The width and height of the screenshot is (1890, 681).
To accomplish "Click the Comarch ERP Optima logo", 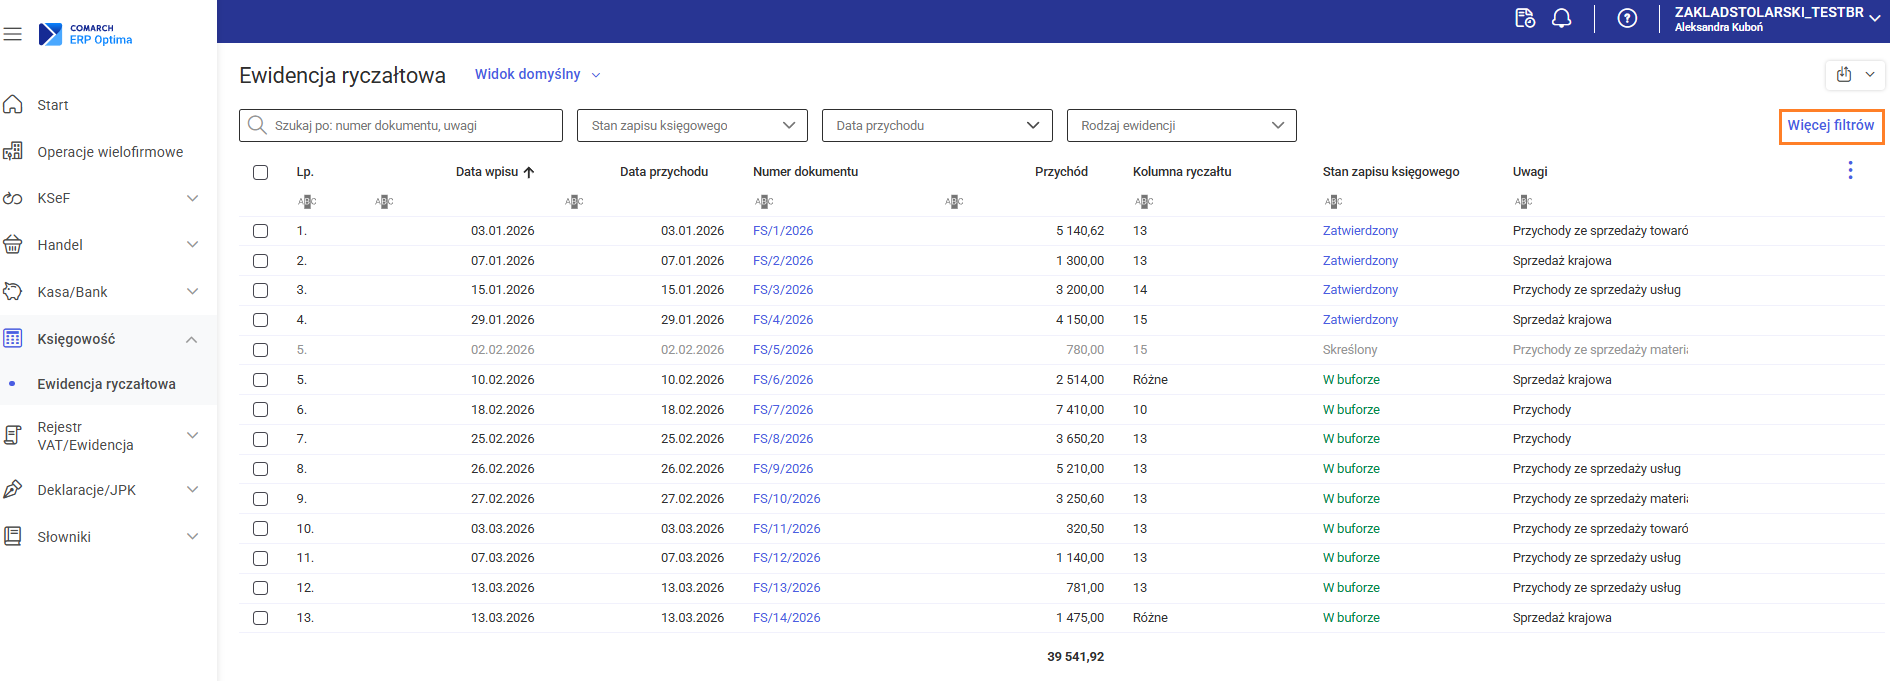I will [86, 34].
